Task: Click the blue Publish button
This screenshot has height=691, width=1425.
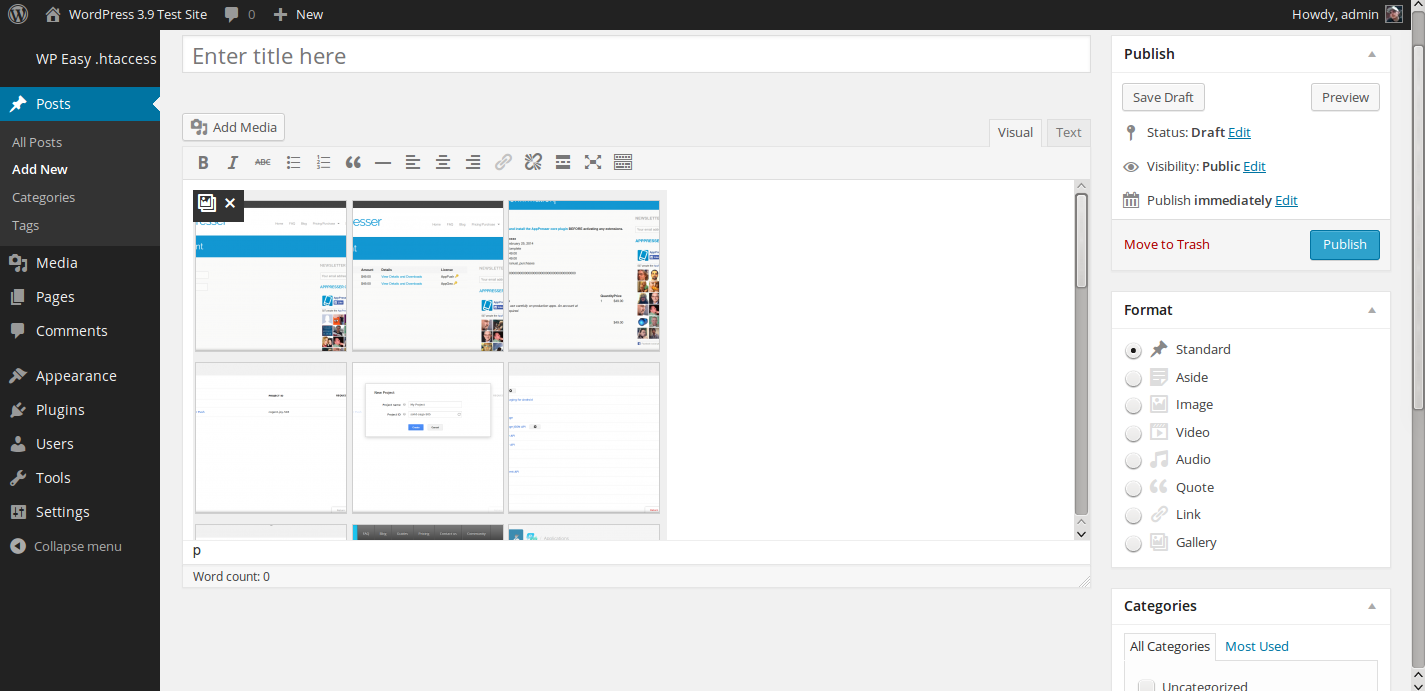Action: tap(1344, 245)
